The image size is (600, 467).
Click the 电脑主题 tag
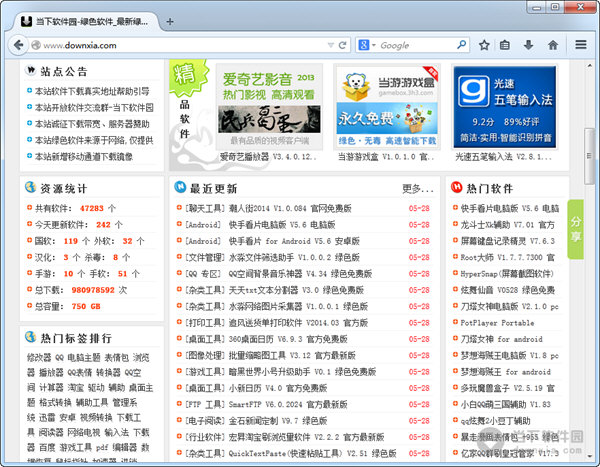click(84, 358)
